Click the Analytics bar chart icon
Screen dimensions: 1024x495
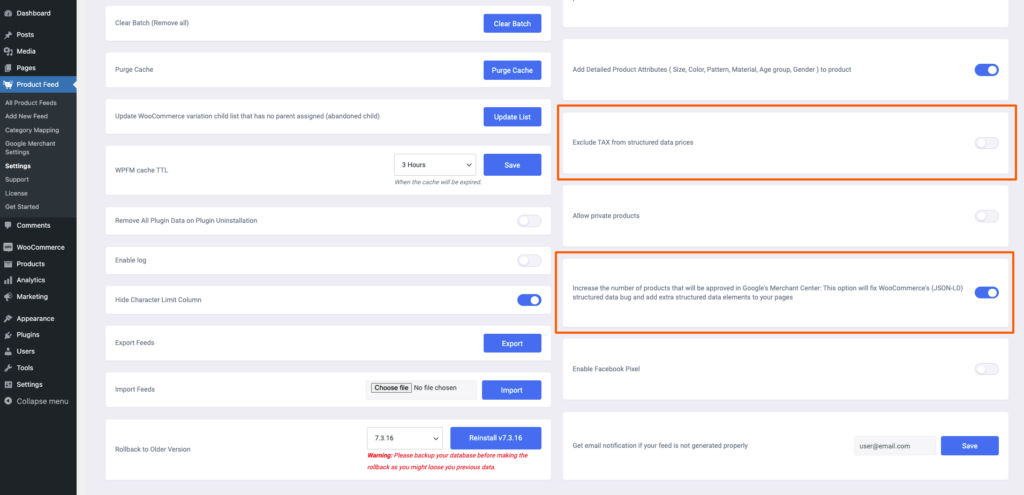tap(8, 280)
